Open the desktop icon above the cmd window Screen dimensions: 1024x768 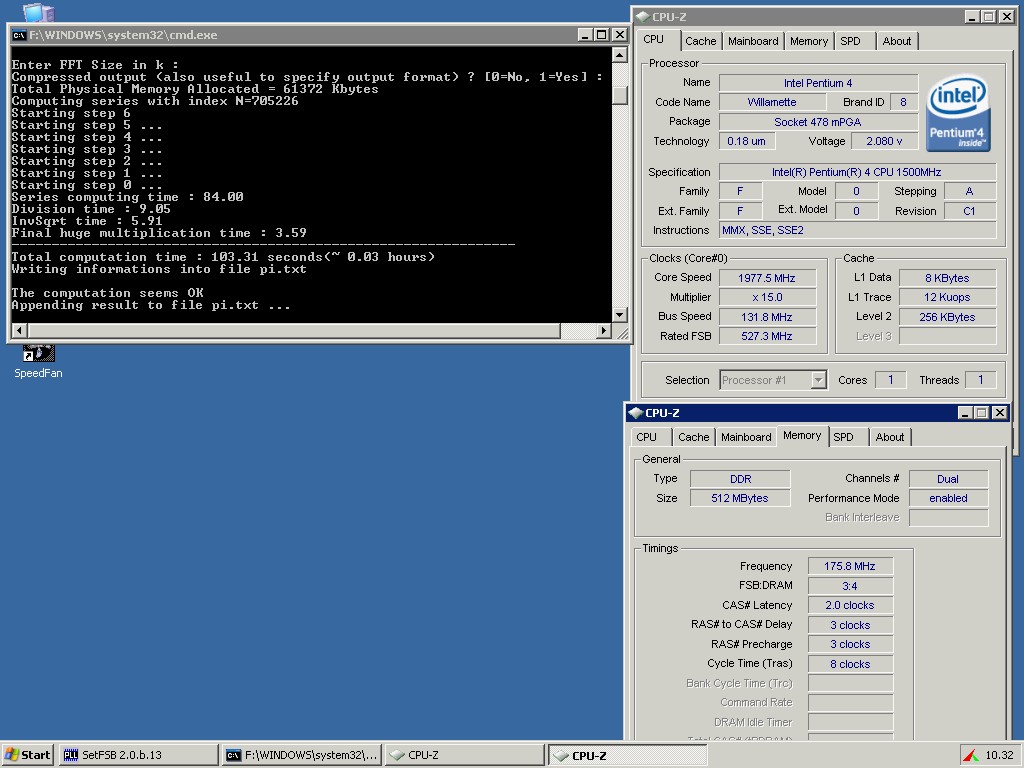38,11
